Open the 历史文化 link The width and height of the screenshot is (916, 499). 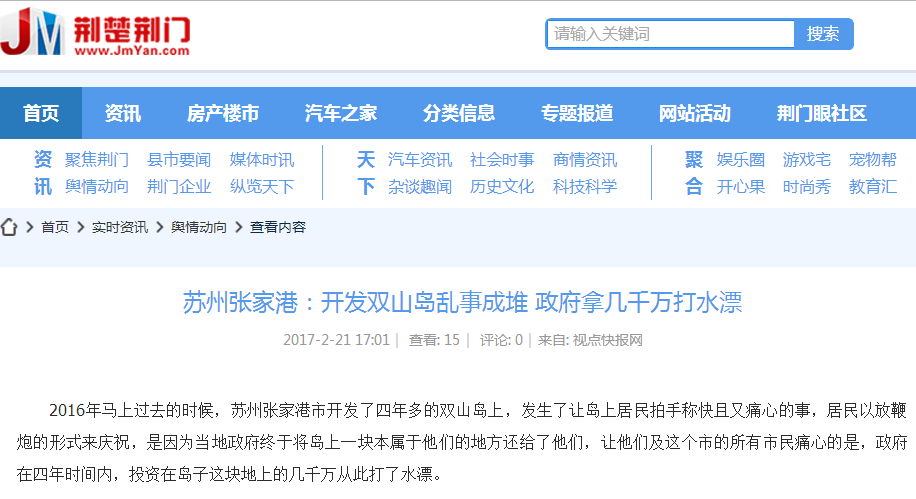coord(502,187)
